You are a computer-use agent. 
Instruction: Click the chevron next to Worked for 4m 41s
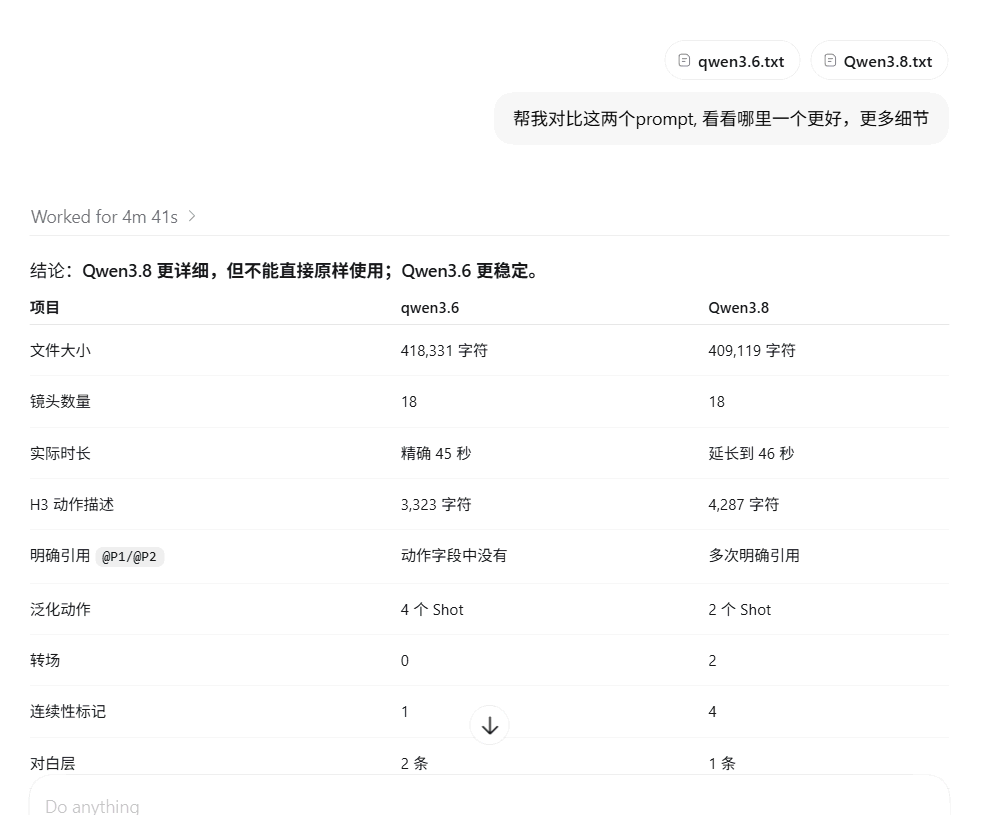pyautogui.click(x=192, y=216)
